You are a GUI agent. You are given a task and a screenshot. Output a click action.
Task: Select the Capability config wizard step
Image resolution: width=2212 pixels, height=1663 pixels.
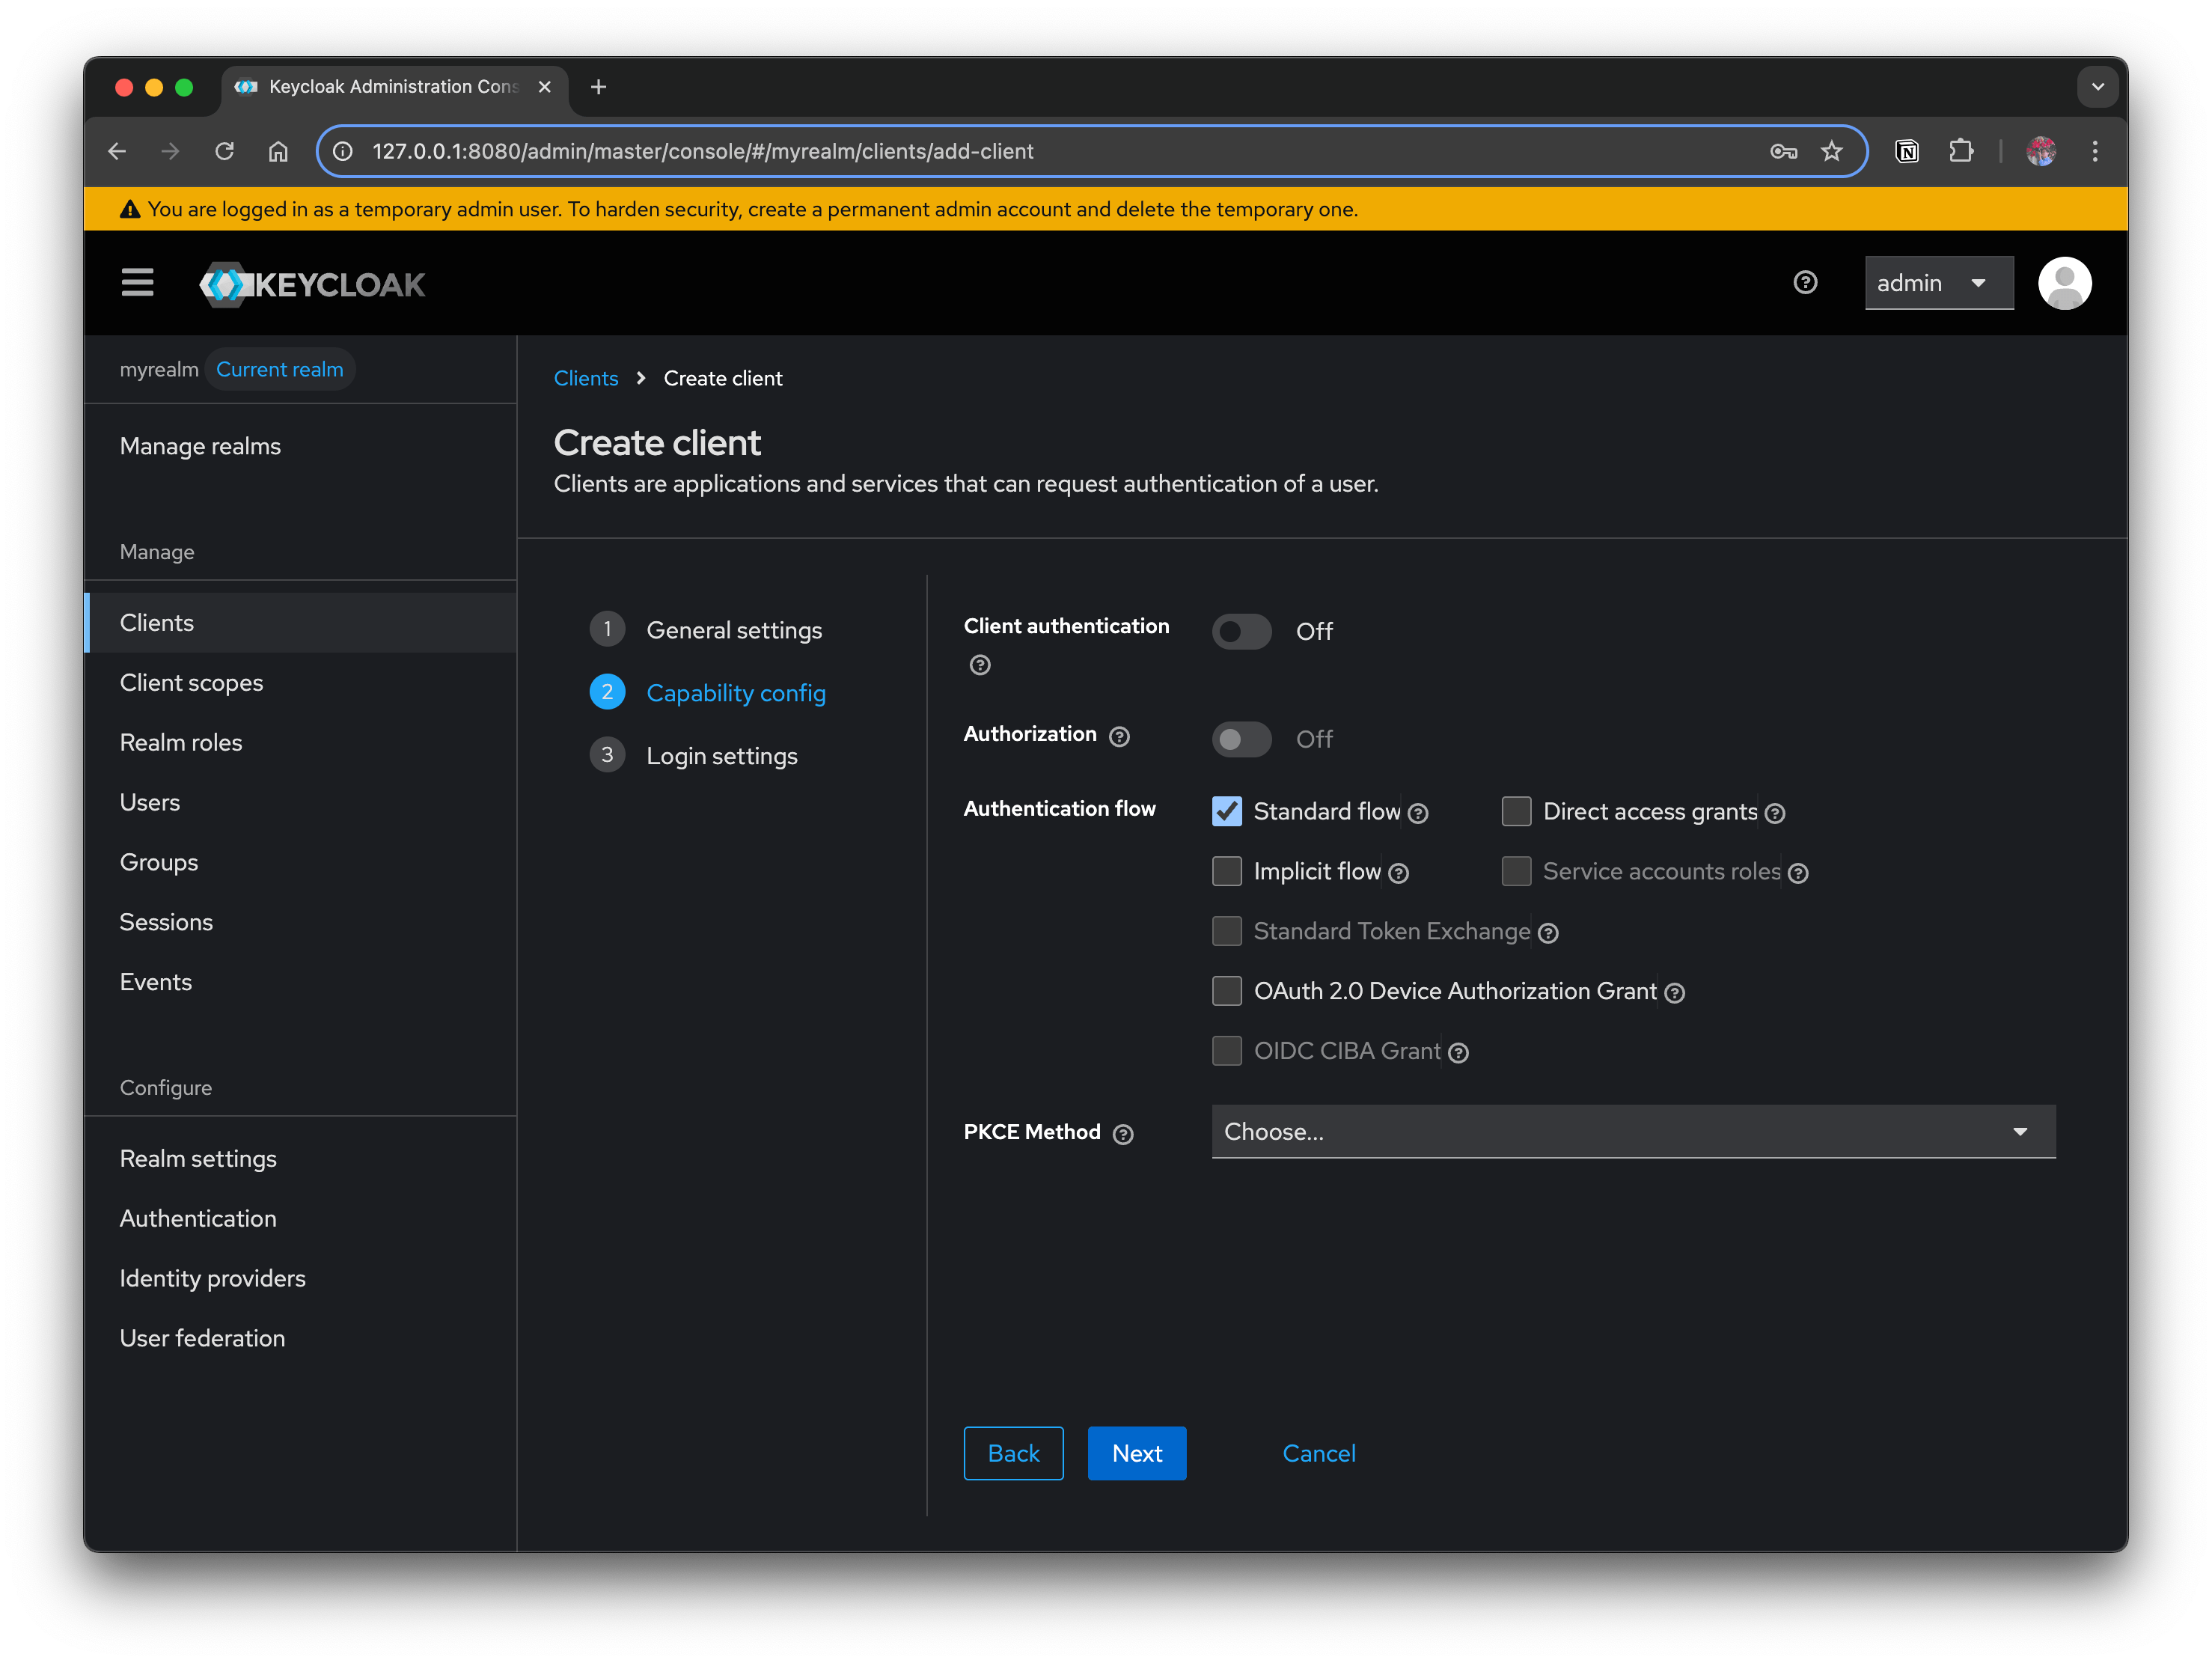coord(708,693)
